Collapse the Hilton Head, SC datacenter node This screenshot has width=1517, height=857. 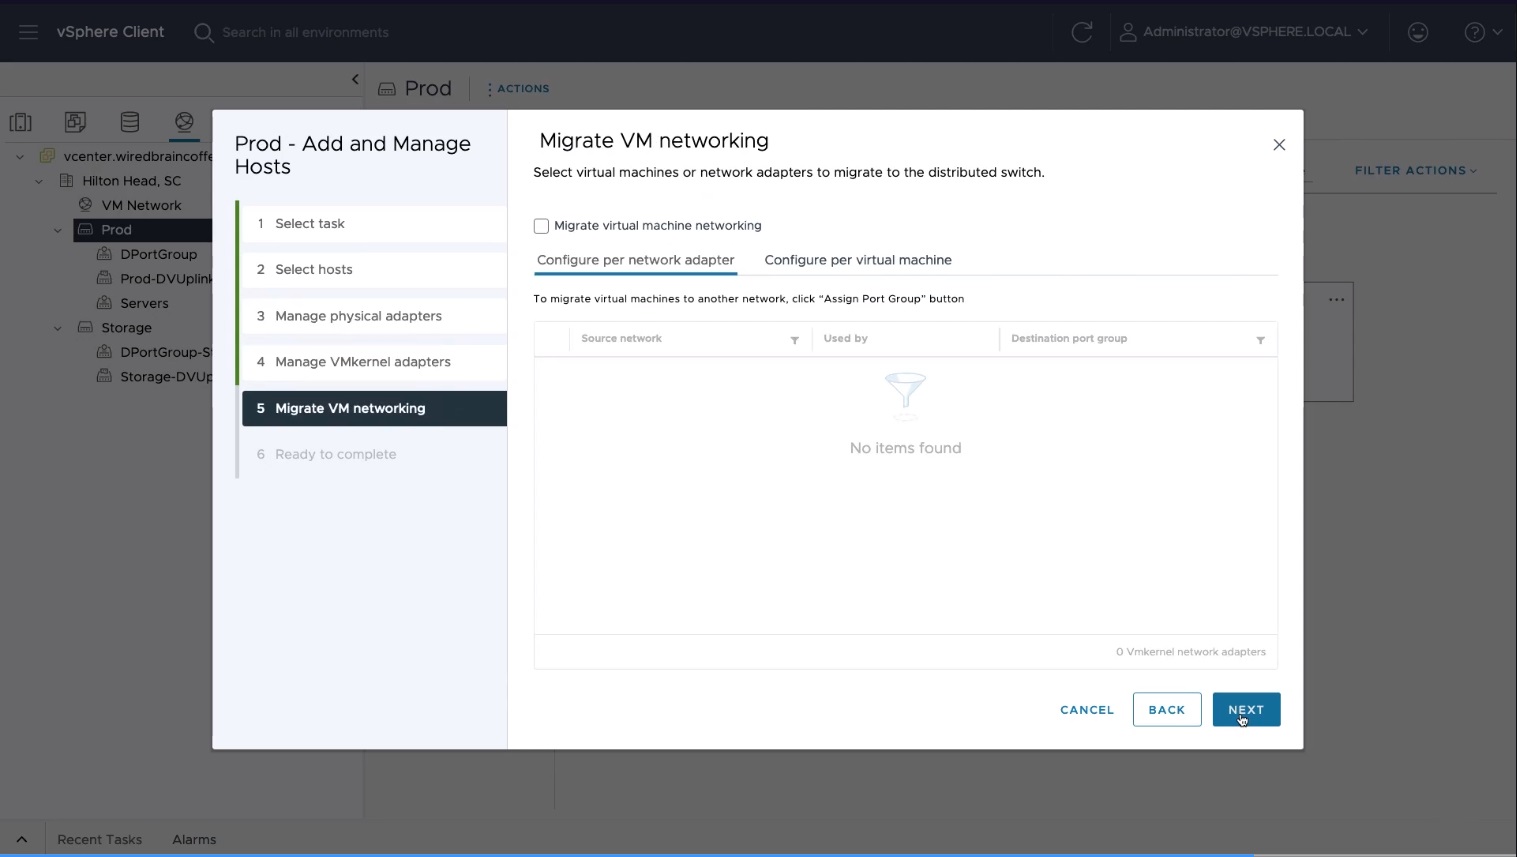coord(39,181)
